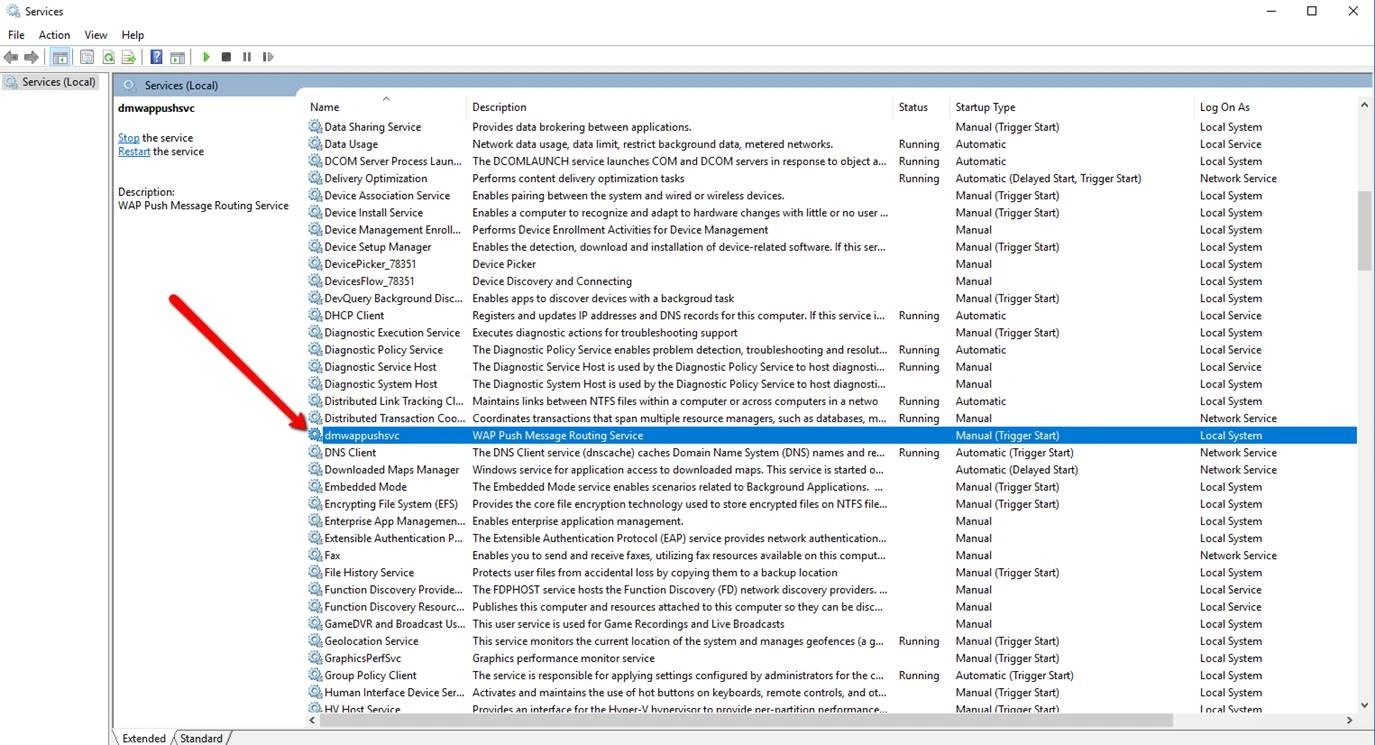Sort list by Status column header
This screenshot has width=1375, height=745.
point(912,107)
